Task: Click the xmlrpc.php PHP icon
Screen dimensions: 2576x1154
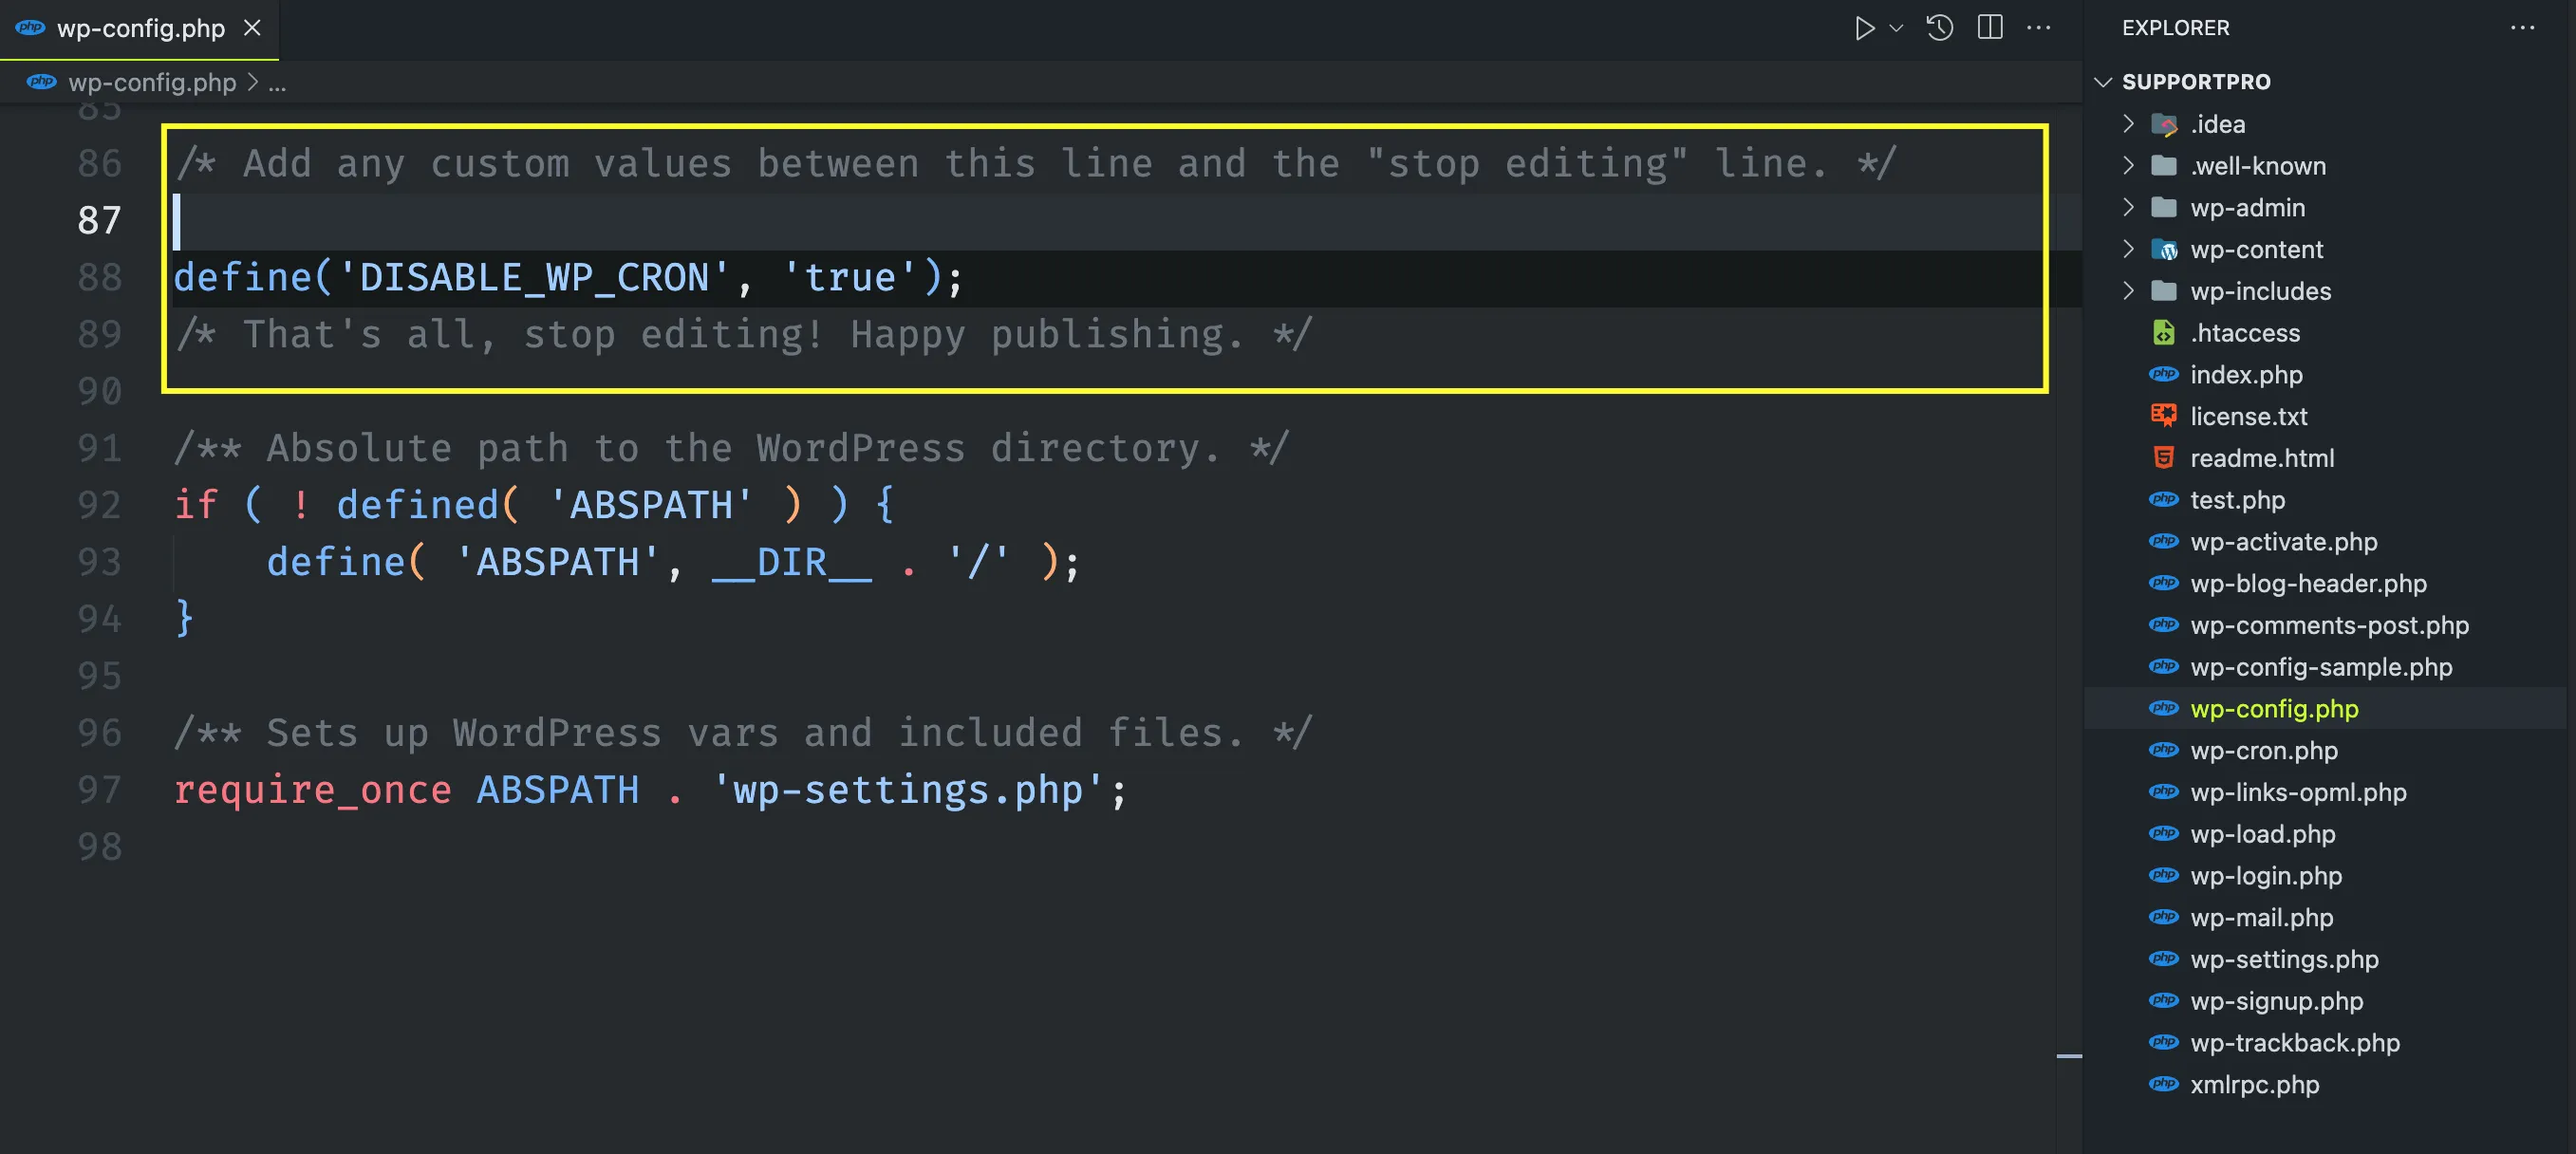Action: tap(2164, 1084)
